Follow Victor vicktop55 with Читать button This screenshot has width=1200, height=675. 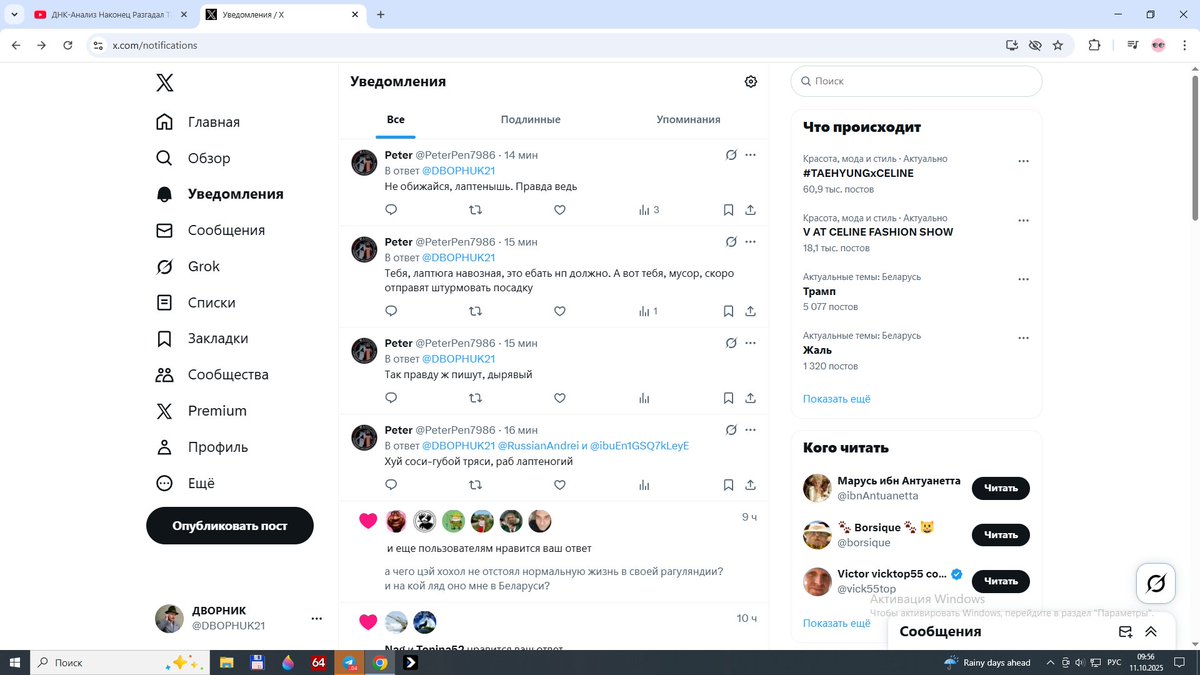[x=1000, y=581]
